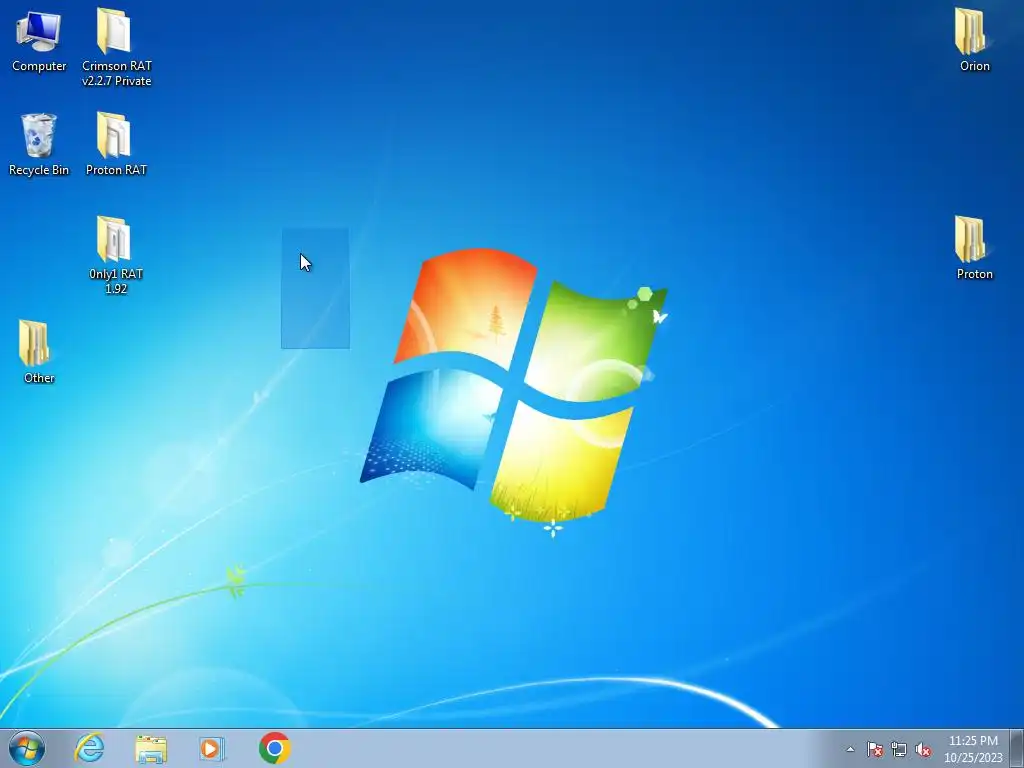Open the muted volume tray icon
This screenshot has width=1024, height=768.
coord(923,750)
